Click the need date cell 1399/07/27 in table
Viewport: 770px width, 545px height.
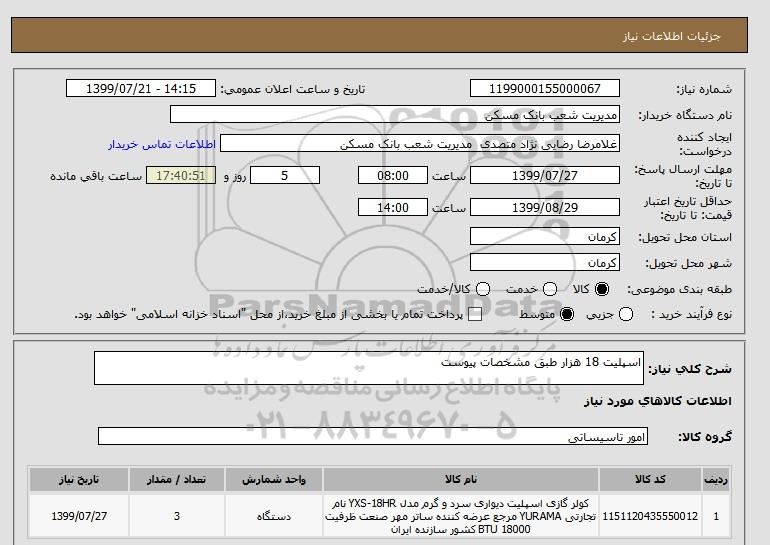79,516
